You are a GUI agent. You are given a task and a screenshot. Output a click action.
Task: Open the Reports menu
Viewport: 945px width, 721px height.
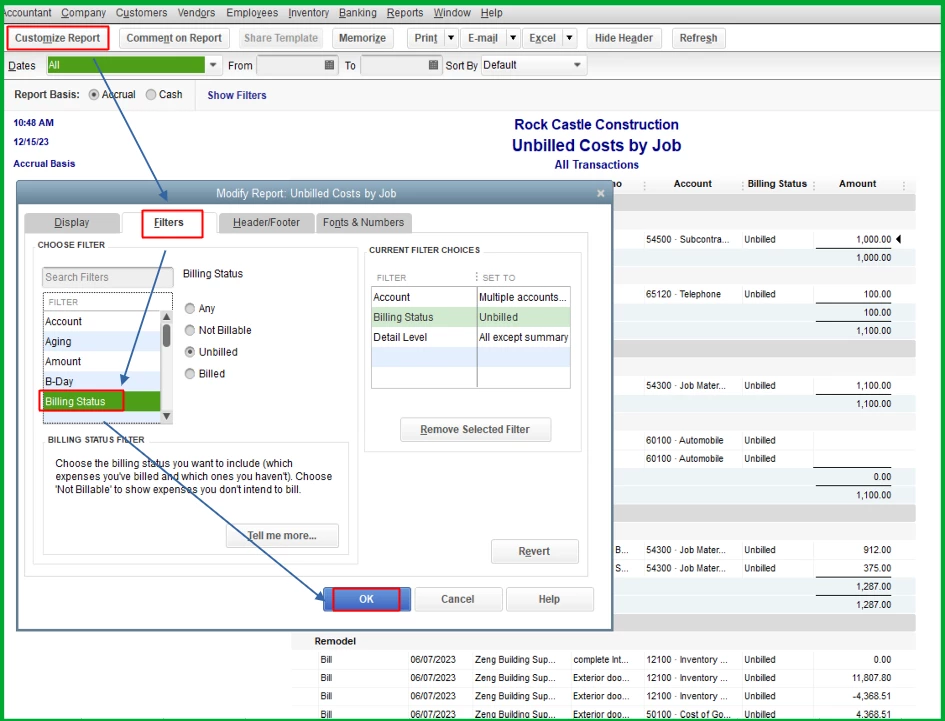point(404,13)
